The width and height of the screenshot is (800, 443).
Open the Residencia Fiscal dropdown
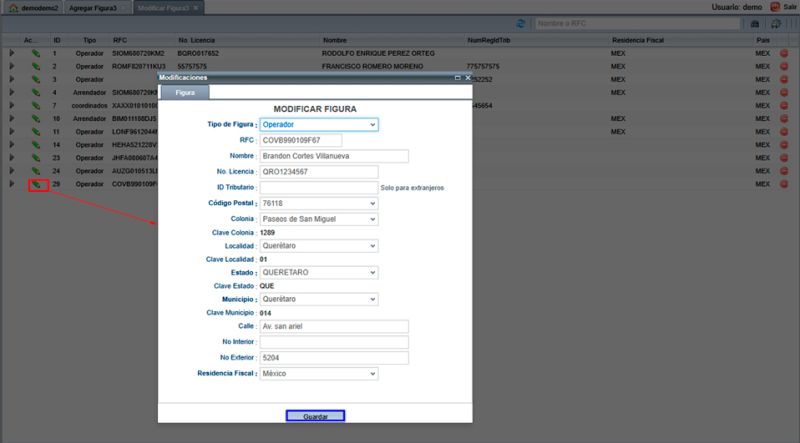click(318, 374)
